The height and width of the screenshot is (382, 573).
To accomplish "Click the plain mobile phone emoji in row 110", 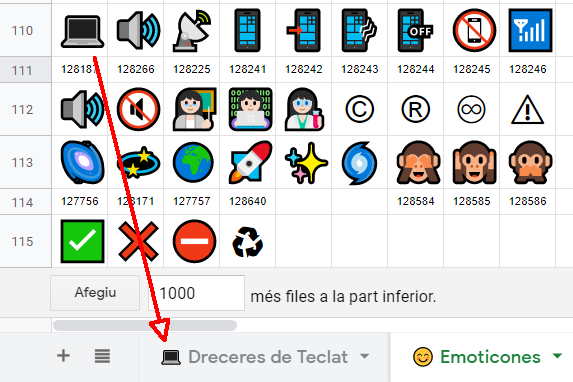I will click(247, 30).
